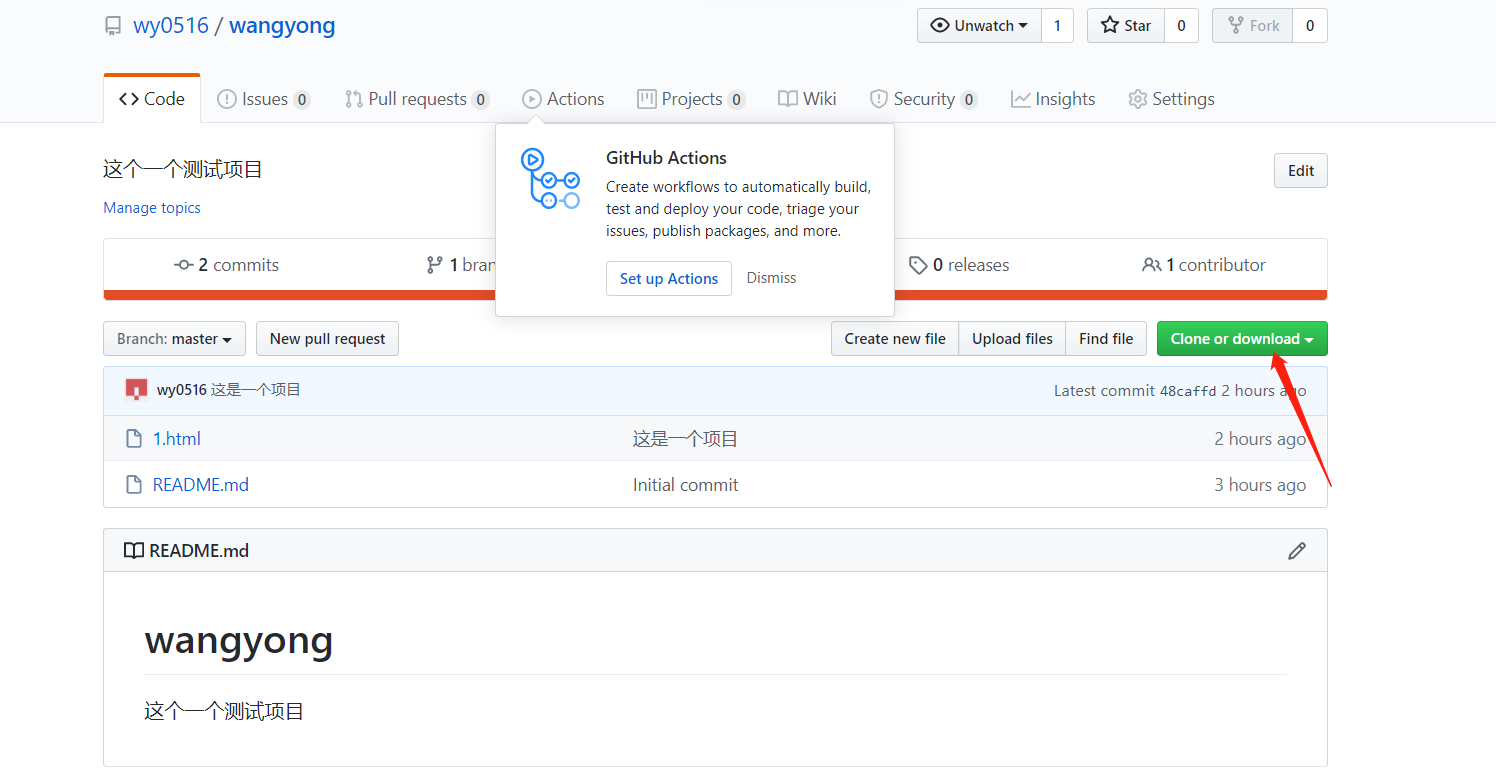
Task: Click the file icon next to README.md
Action: 134,485
